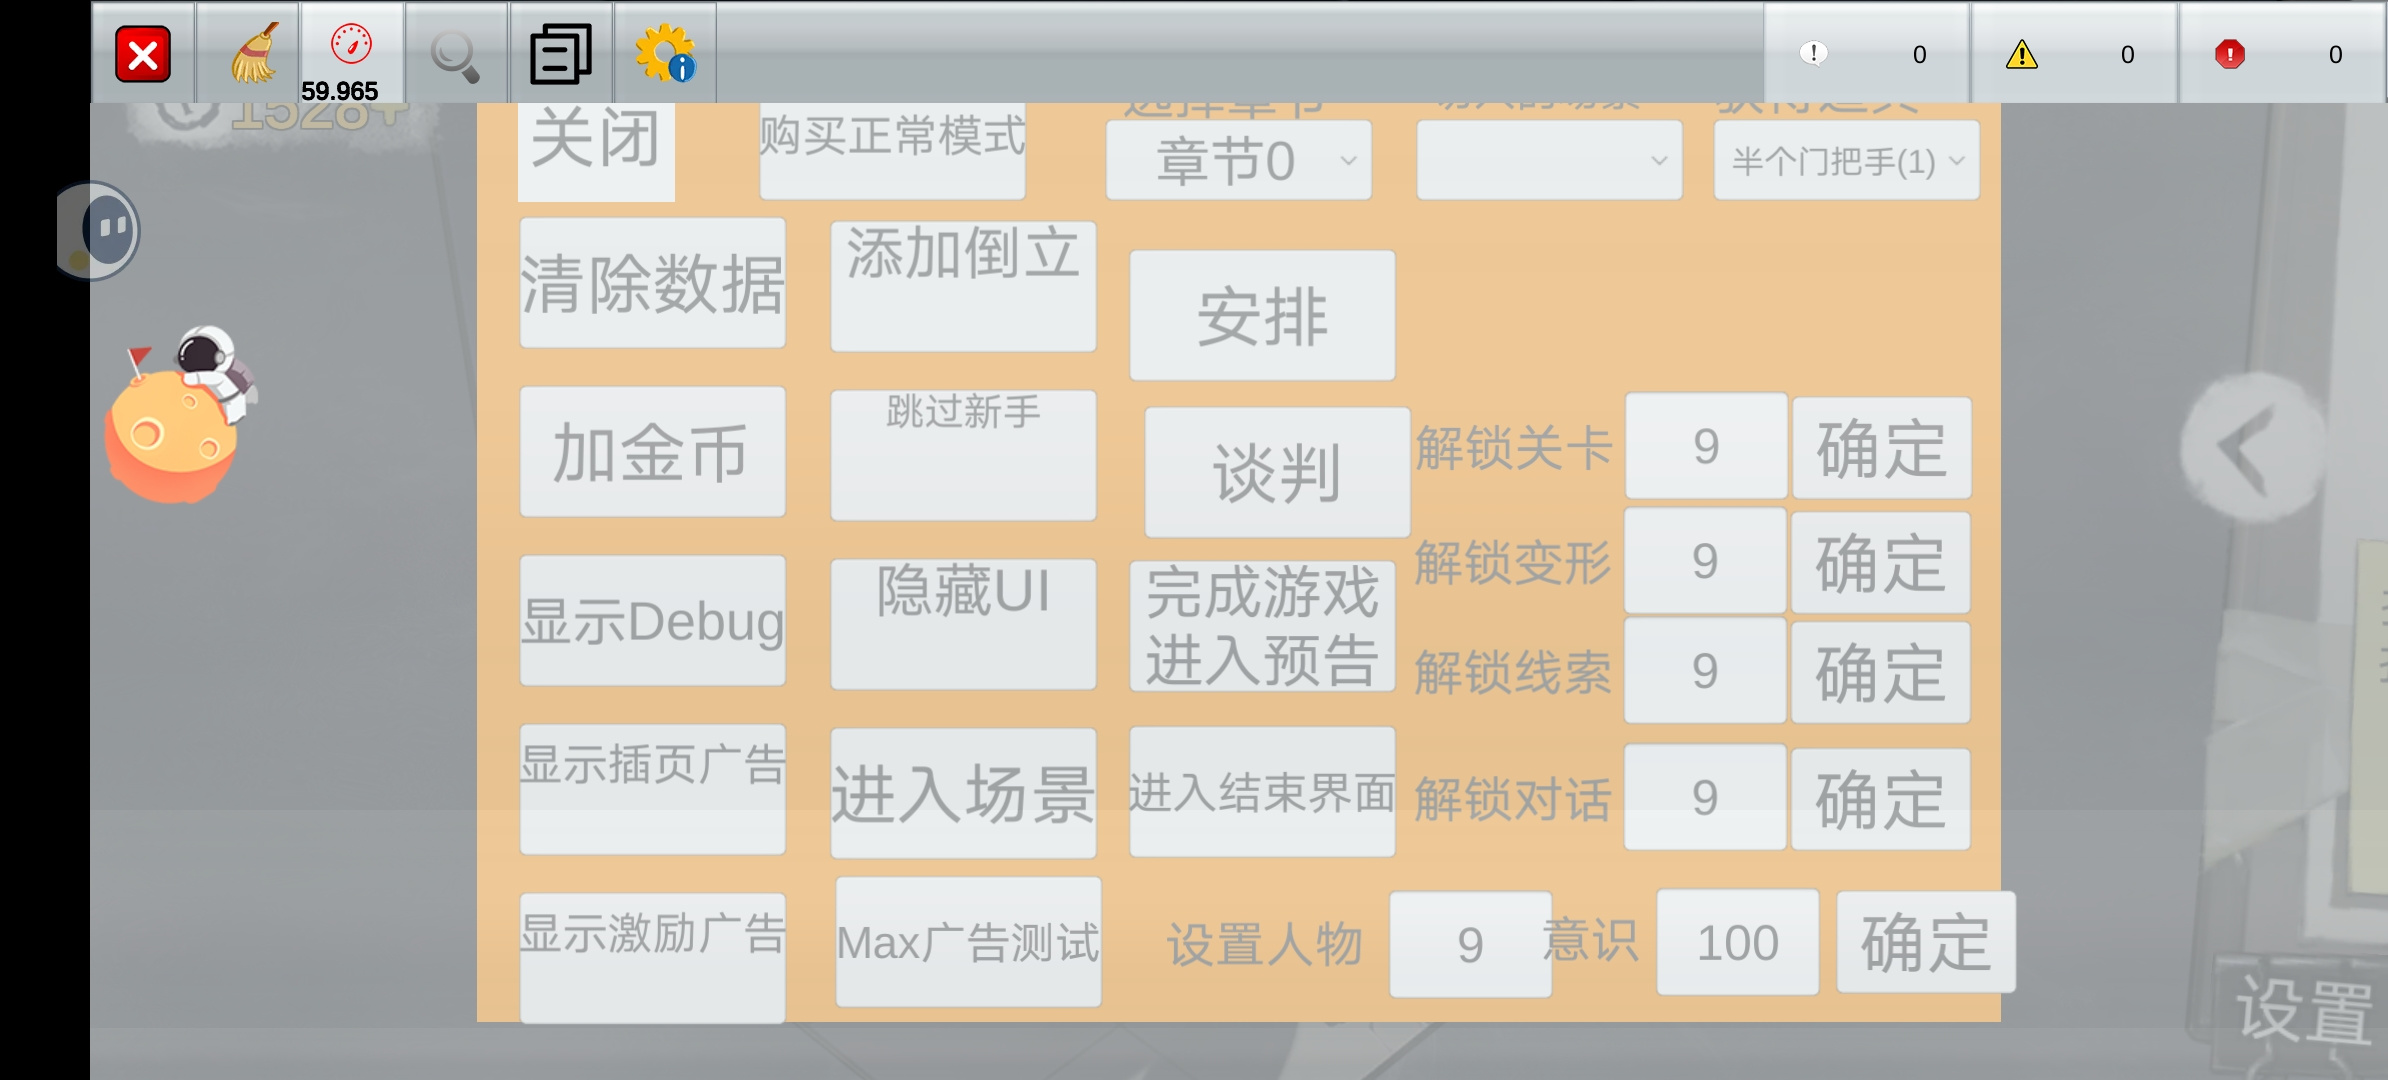Confirm 解锁线索 with 确定

point(1881,673)
